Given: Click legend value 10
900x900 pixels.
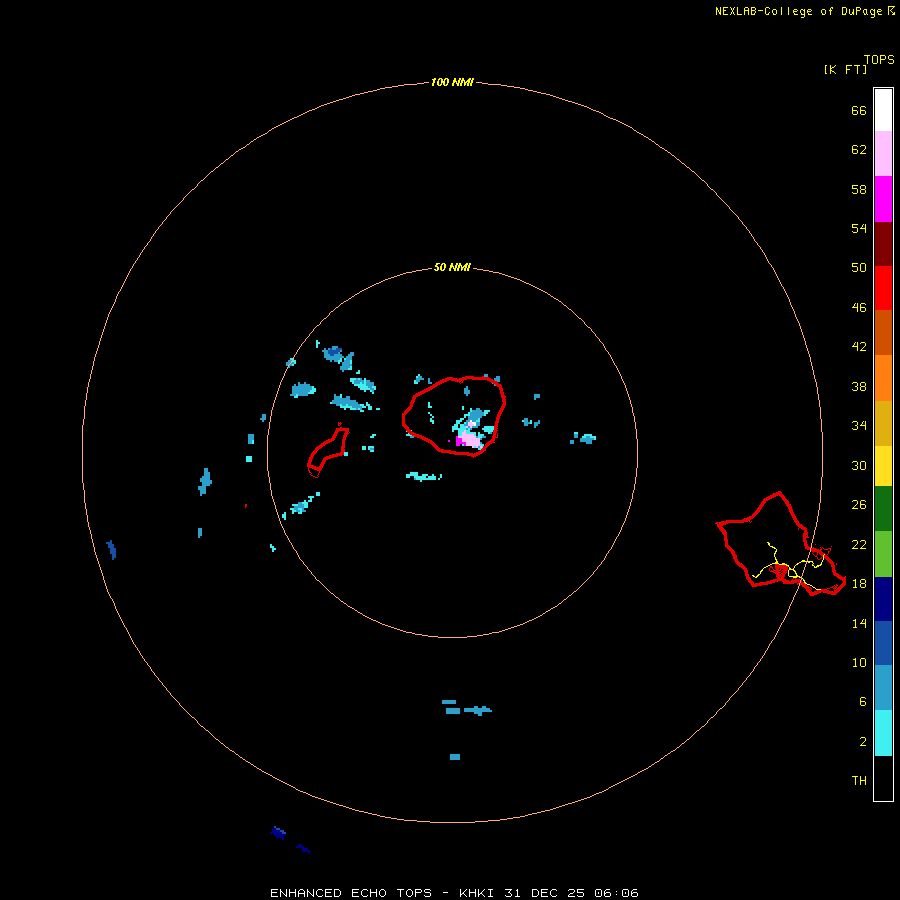Looking at the screenshot, I should coord(859,663).
